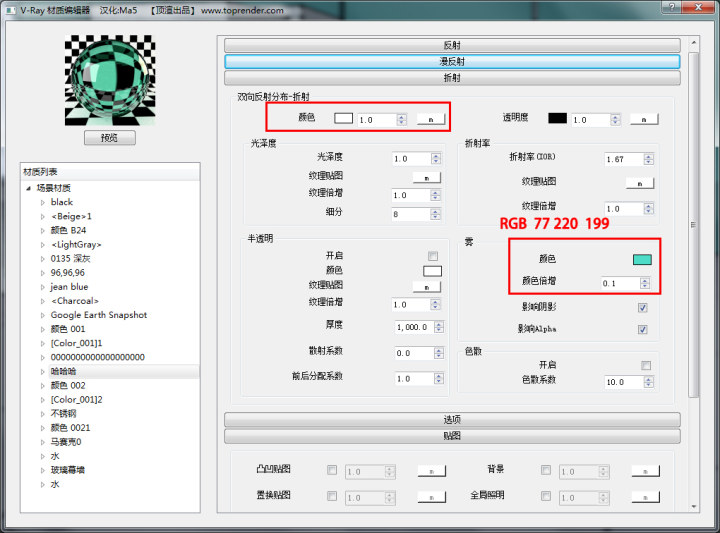Click the scrollbar down arrow
The width and height of the screenshot is (720, 533).
(x=693, y=507)
